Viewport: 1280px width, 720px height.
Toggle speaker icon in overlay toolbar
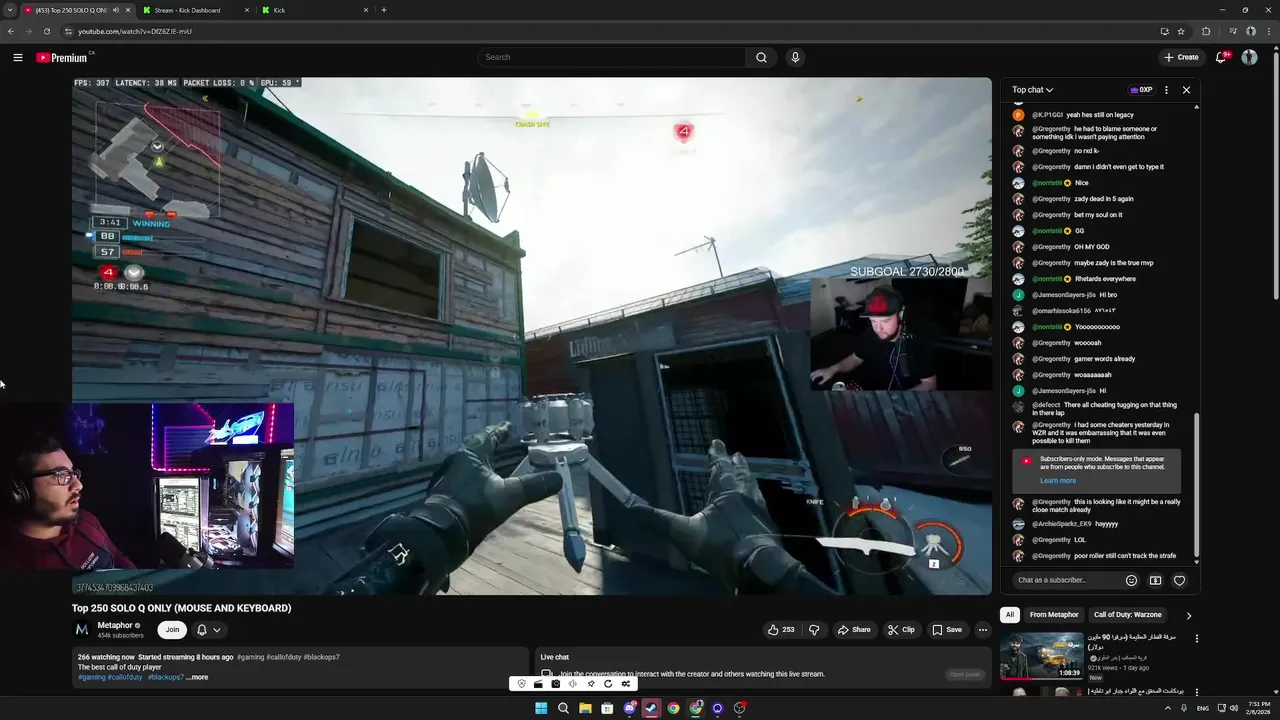tap(573, 684)
